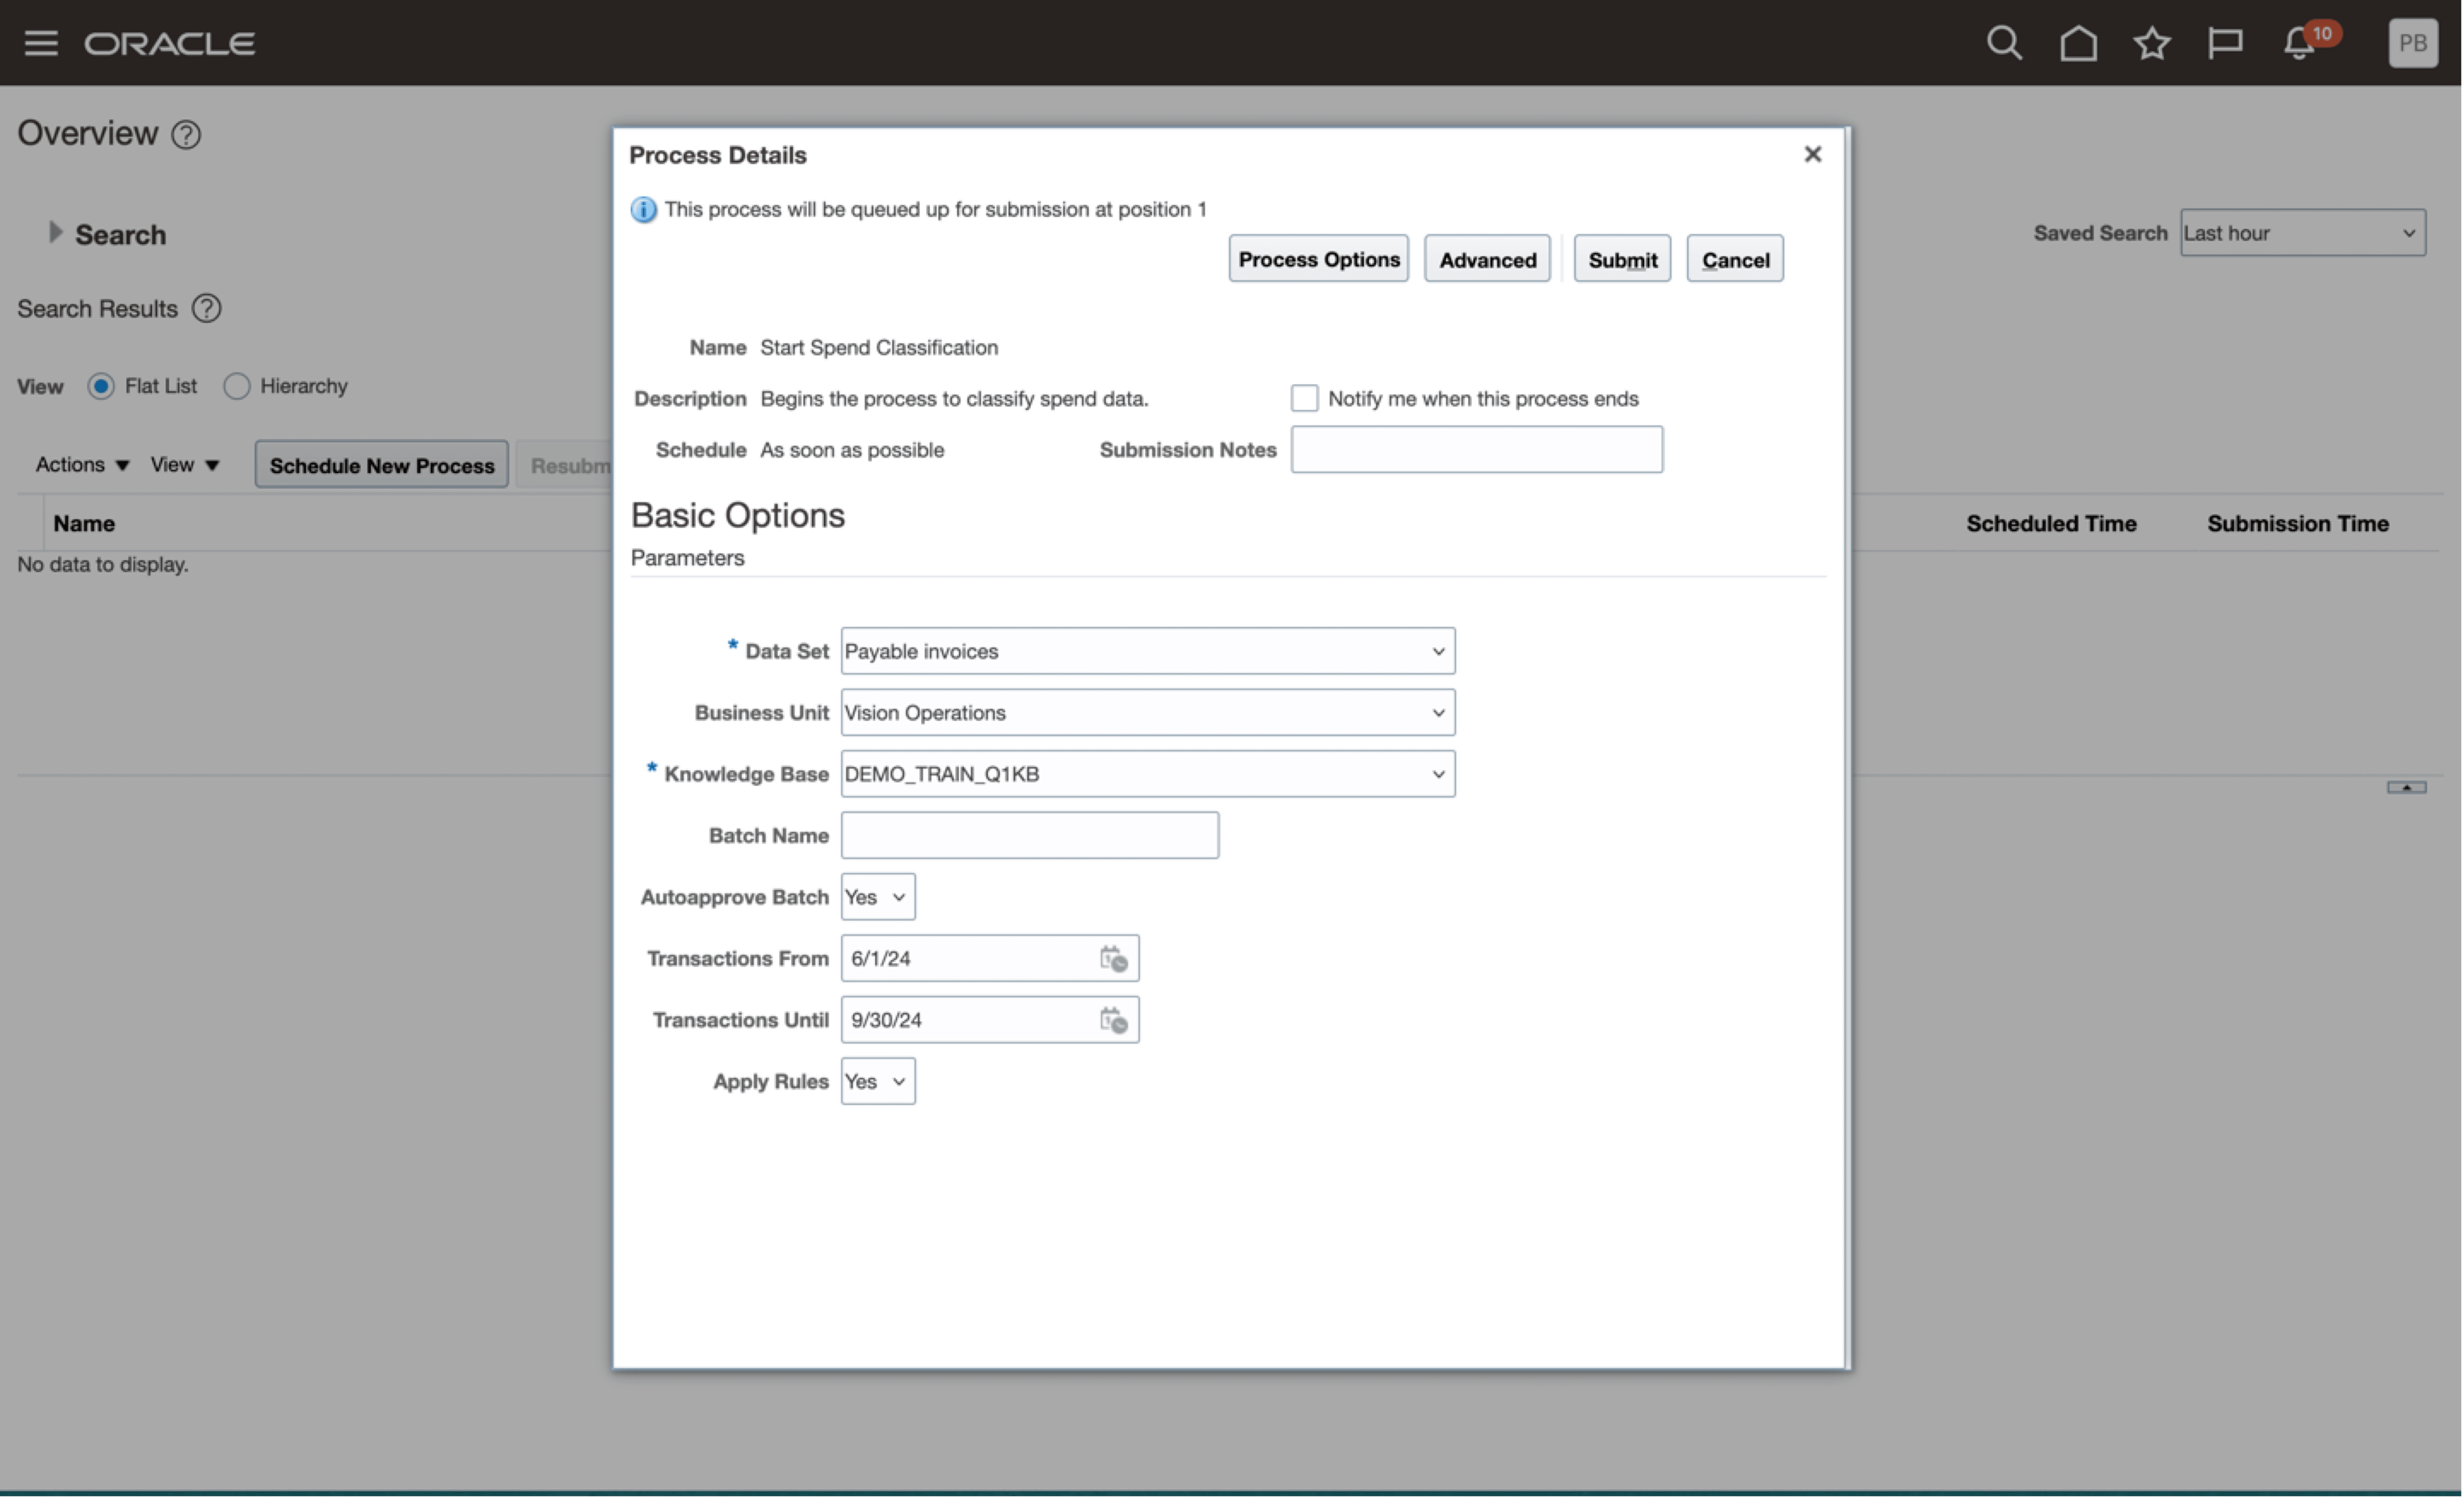This screenshot has width=2464, height=1499.
Task: Open the hamburger navigator menu
Action: pos(41,43)
